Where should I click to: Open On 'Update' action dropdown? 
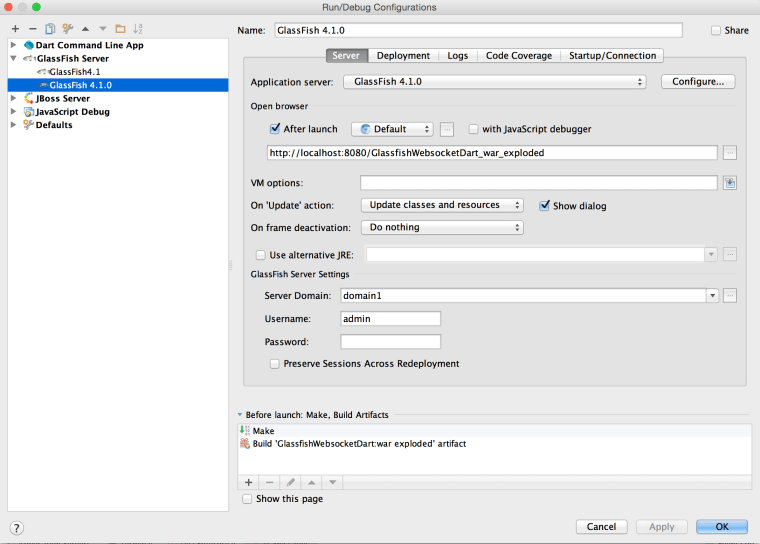[x=442, y=205]
